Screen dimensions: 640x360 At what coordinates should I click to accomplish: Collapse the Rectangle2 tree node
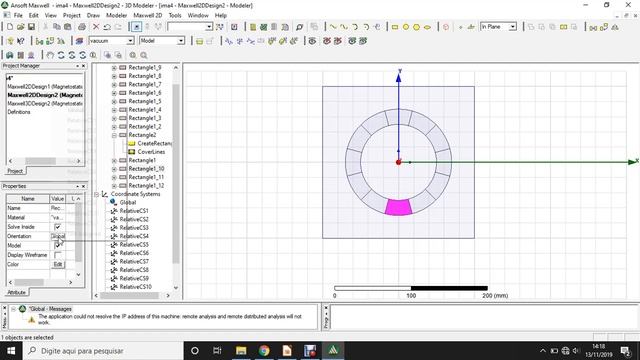(x=114, y=135)
